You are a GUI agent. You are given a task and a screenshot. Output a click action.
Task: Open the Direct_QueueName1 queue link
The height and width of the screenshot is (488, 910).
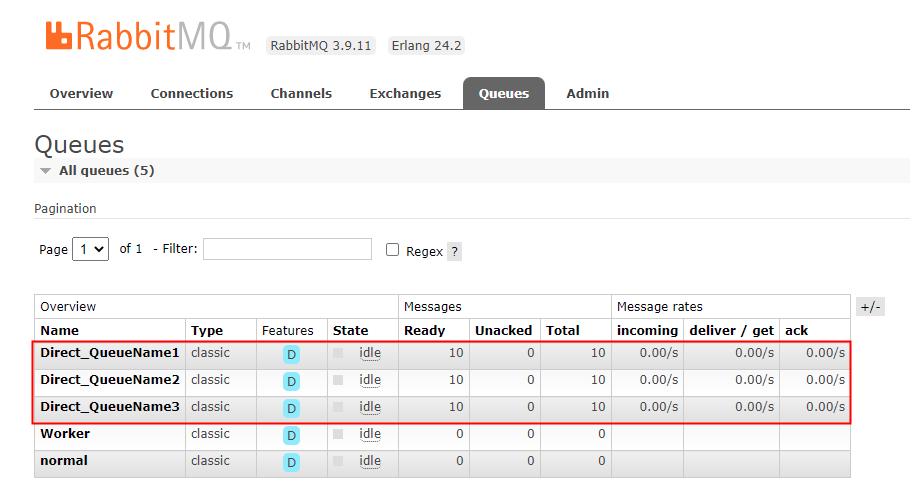(110, 353)
